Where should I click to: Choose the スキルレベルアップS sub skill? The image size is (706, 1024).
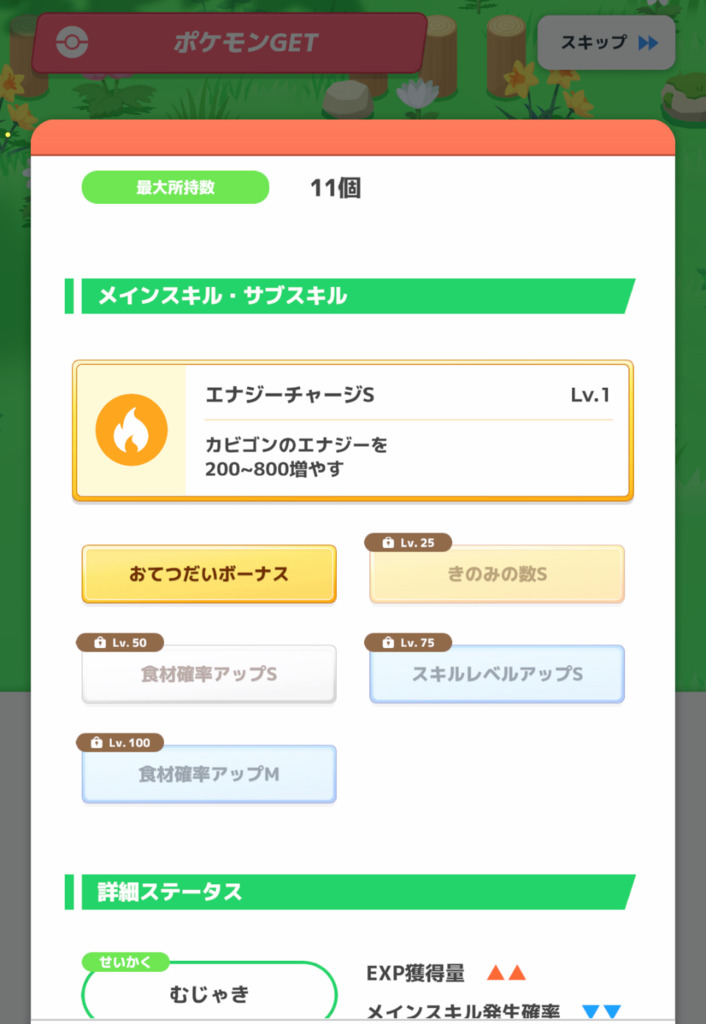(497, 675)
